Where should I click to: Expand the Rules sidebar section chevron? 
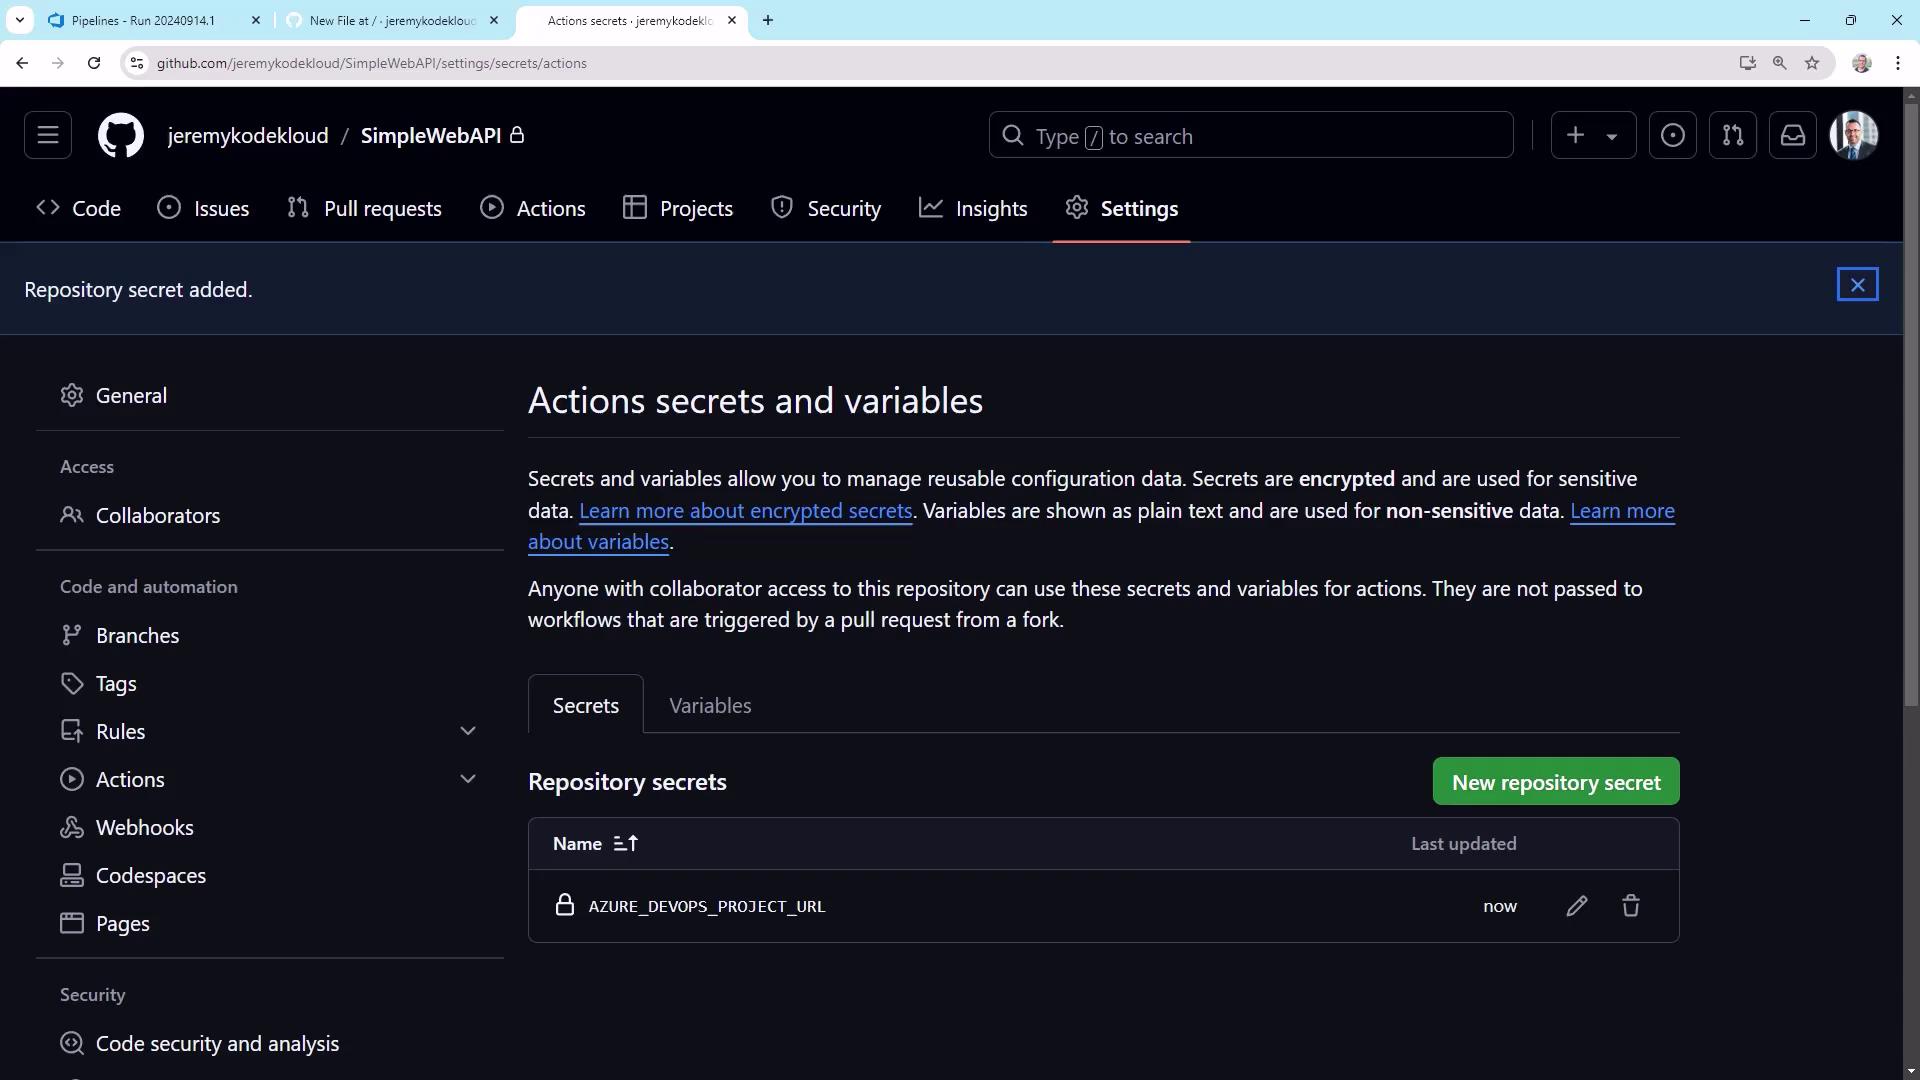(x=468, y=731)
